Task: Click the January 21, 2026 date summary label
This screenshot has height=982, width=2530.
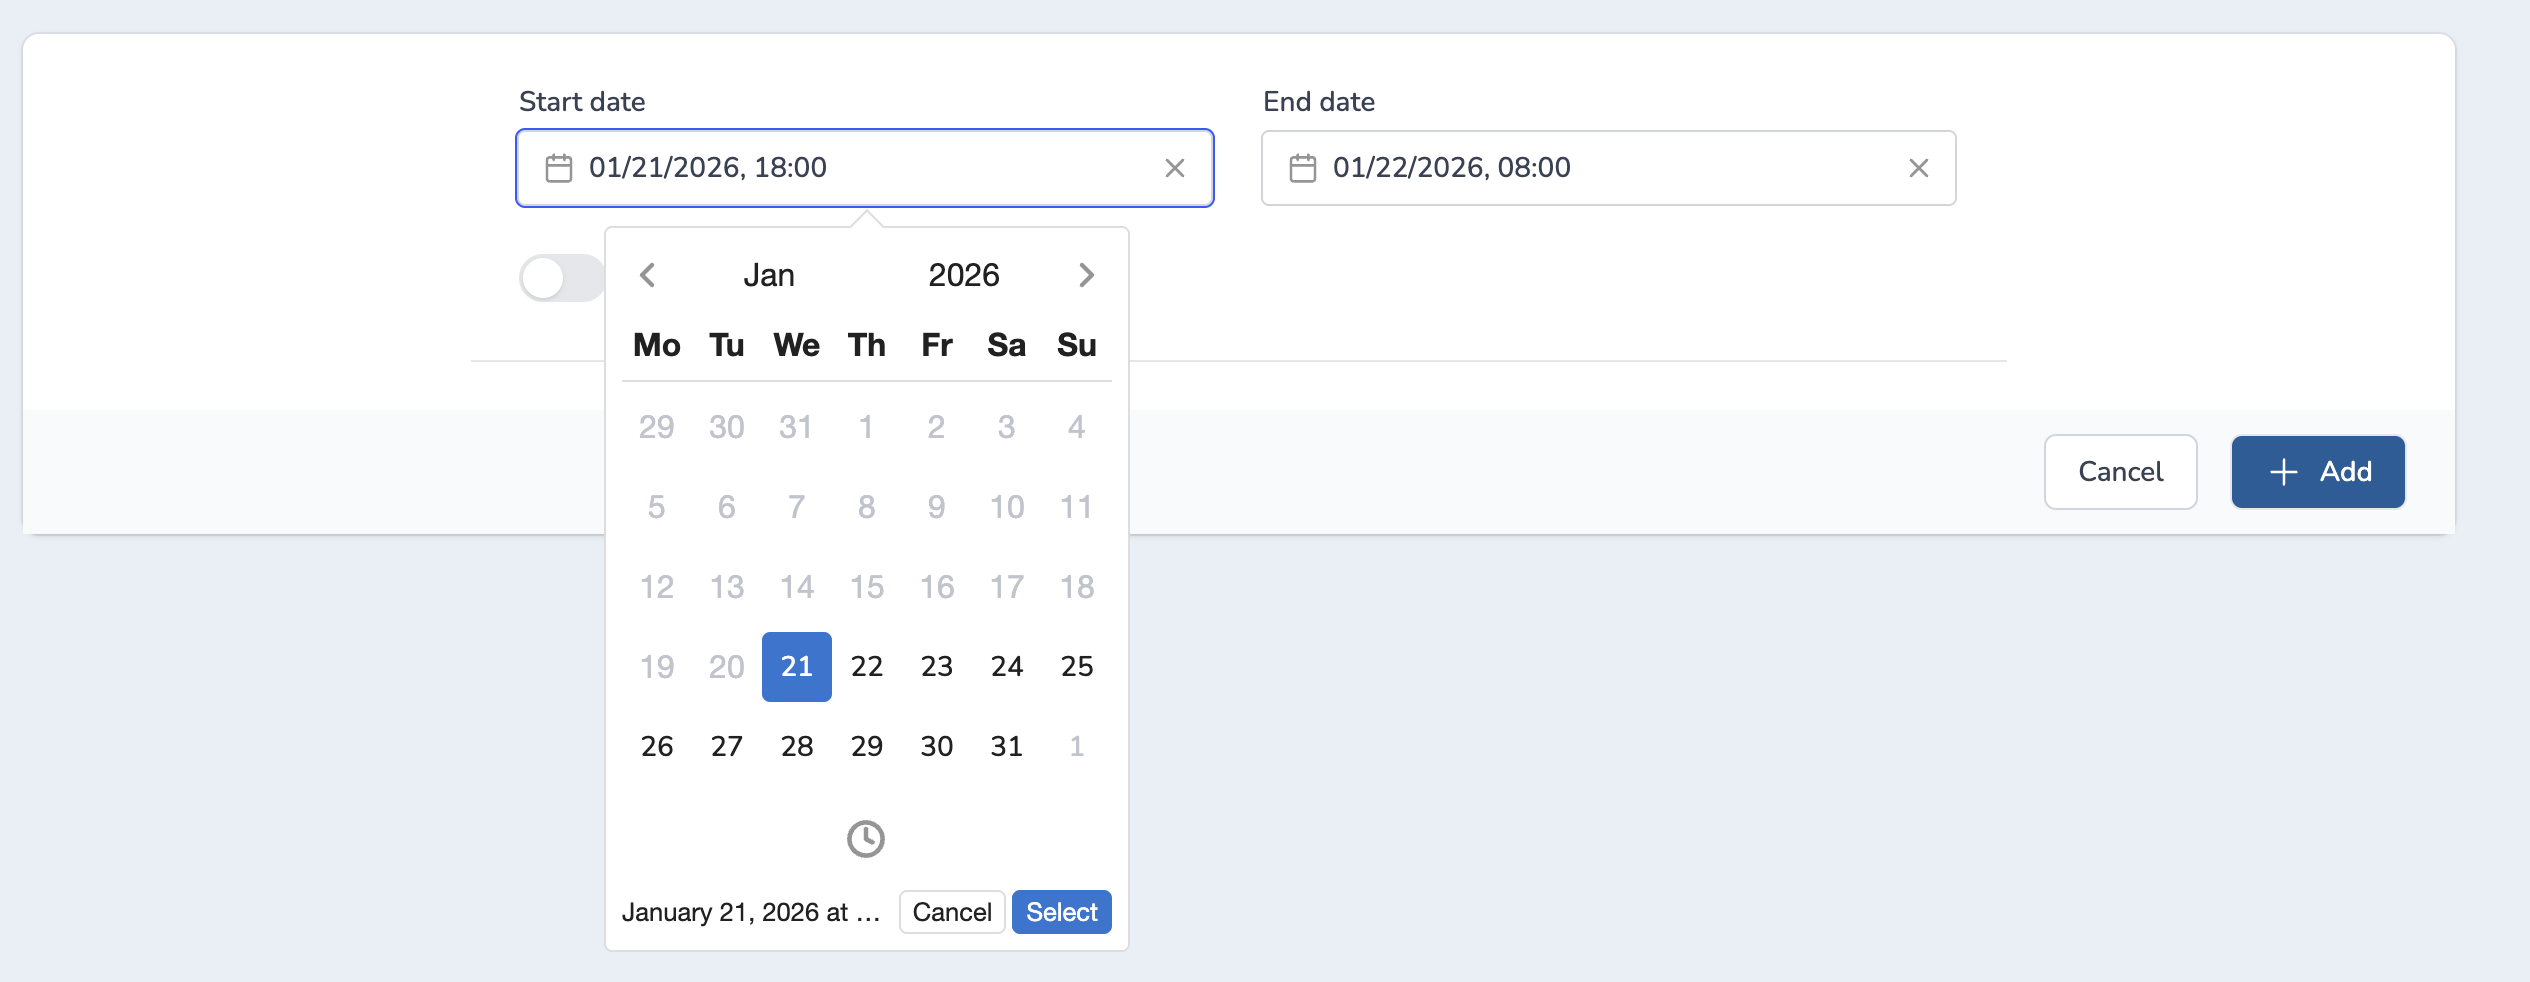Action: click(x=751, y=911)
